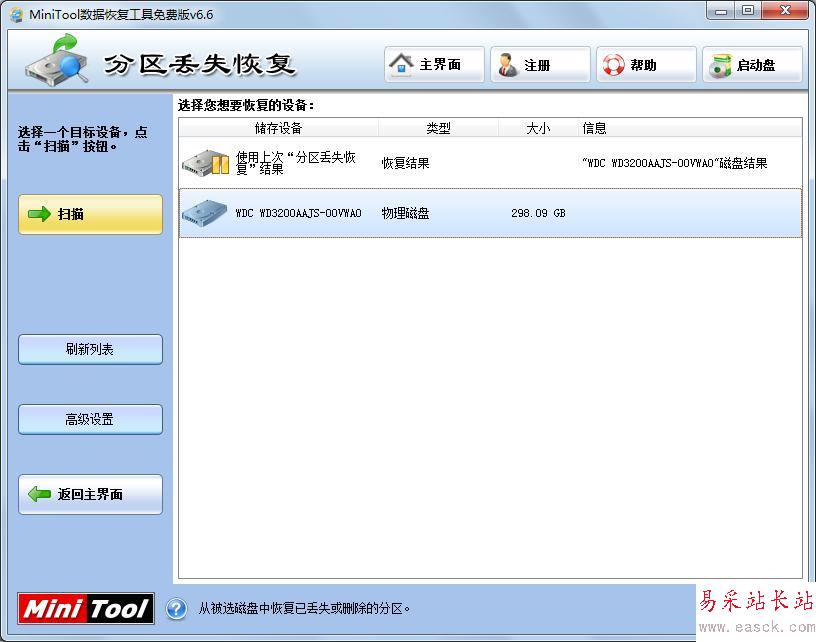This screenshot has width=816, height=642.
Task: Click the previous recovery result disk icon
Action: pos(206,163)
